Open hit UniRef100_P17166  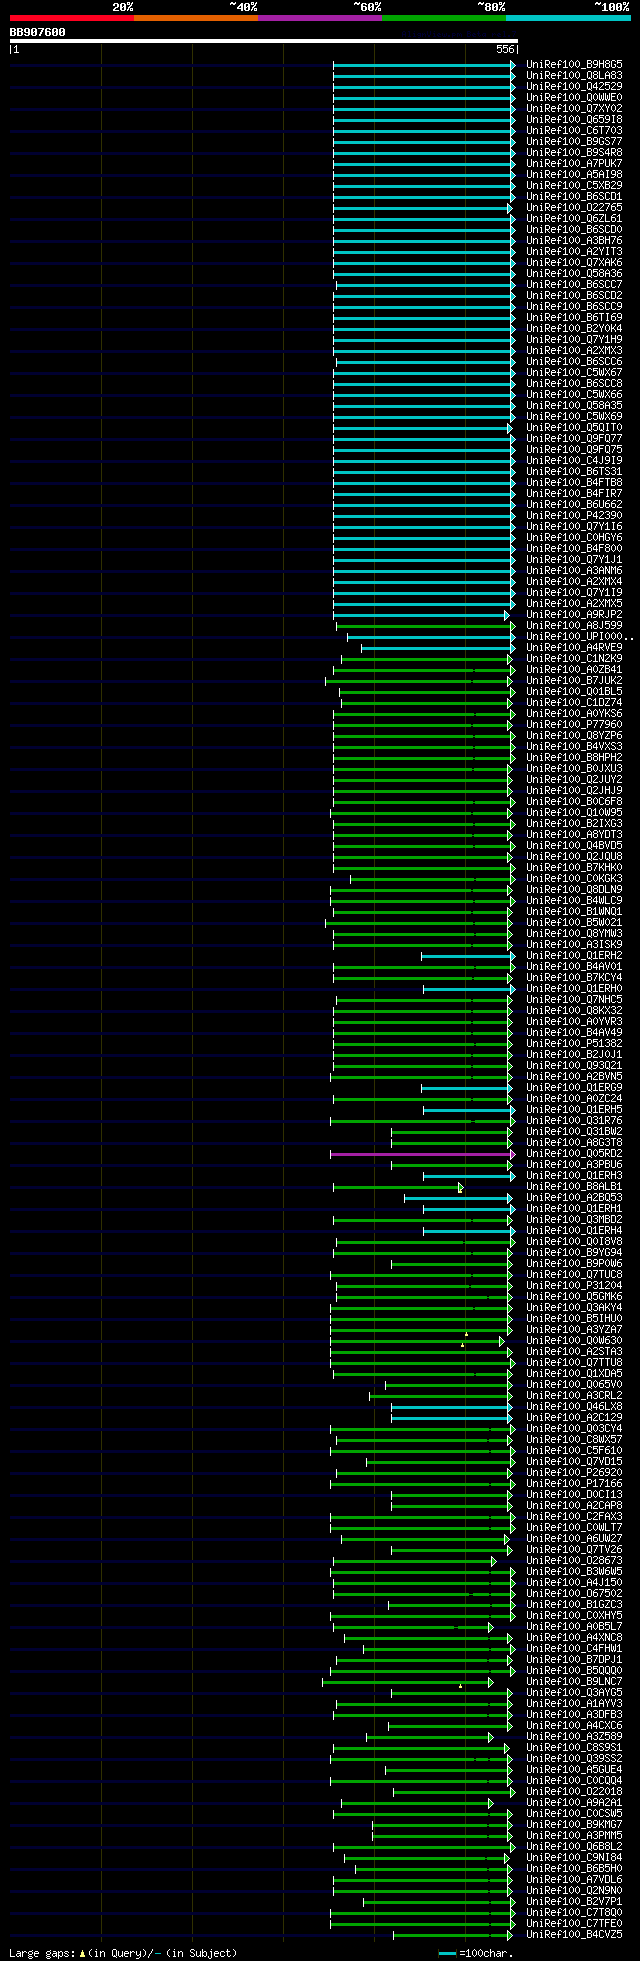574,1483
